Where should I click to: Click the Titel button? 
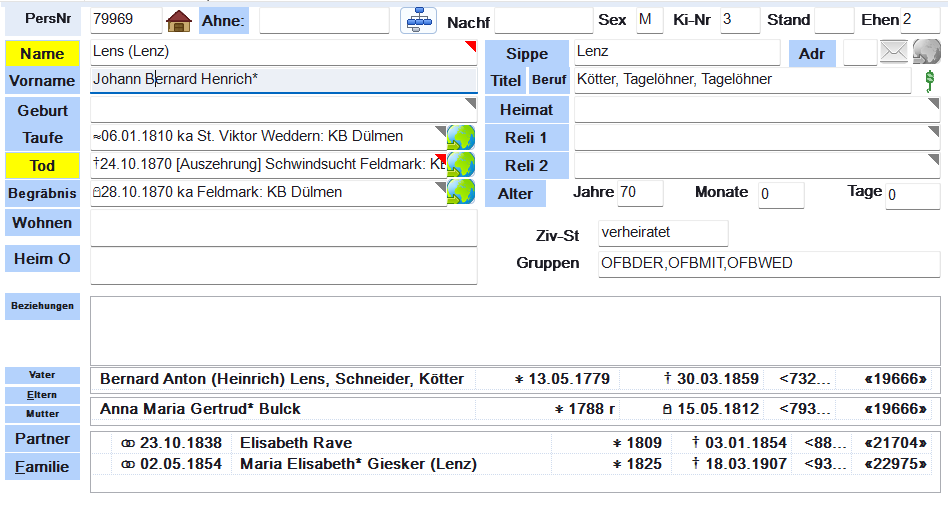[x=506, y=81]
